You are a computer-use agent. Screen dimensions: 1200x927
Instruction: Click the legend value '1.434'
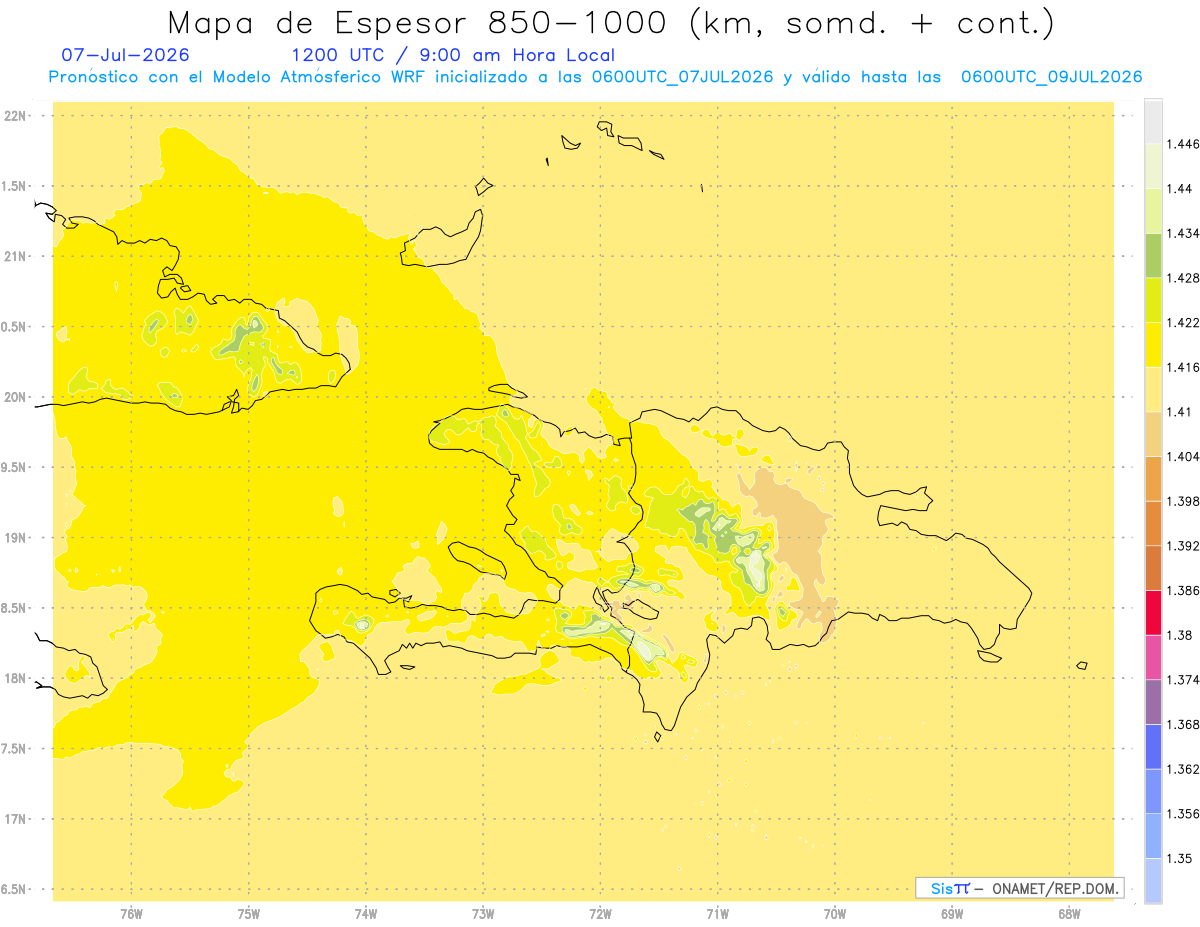1183,233
